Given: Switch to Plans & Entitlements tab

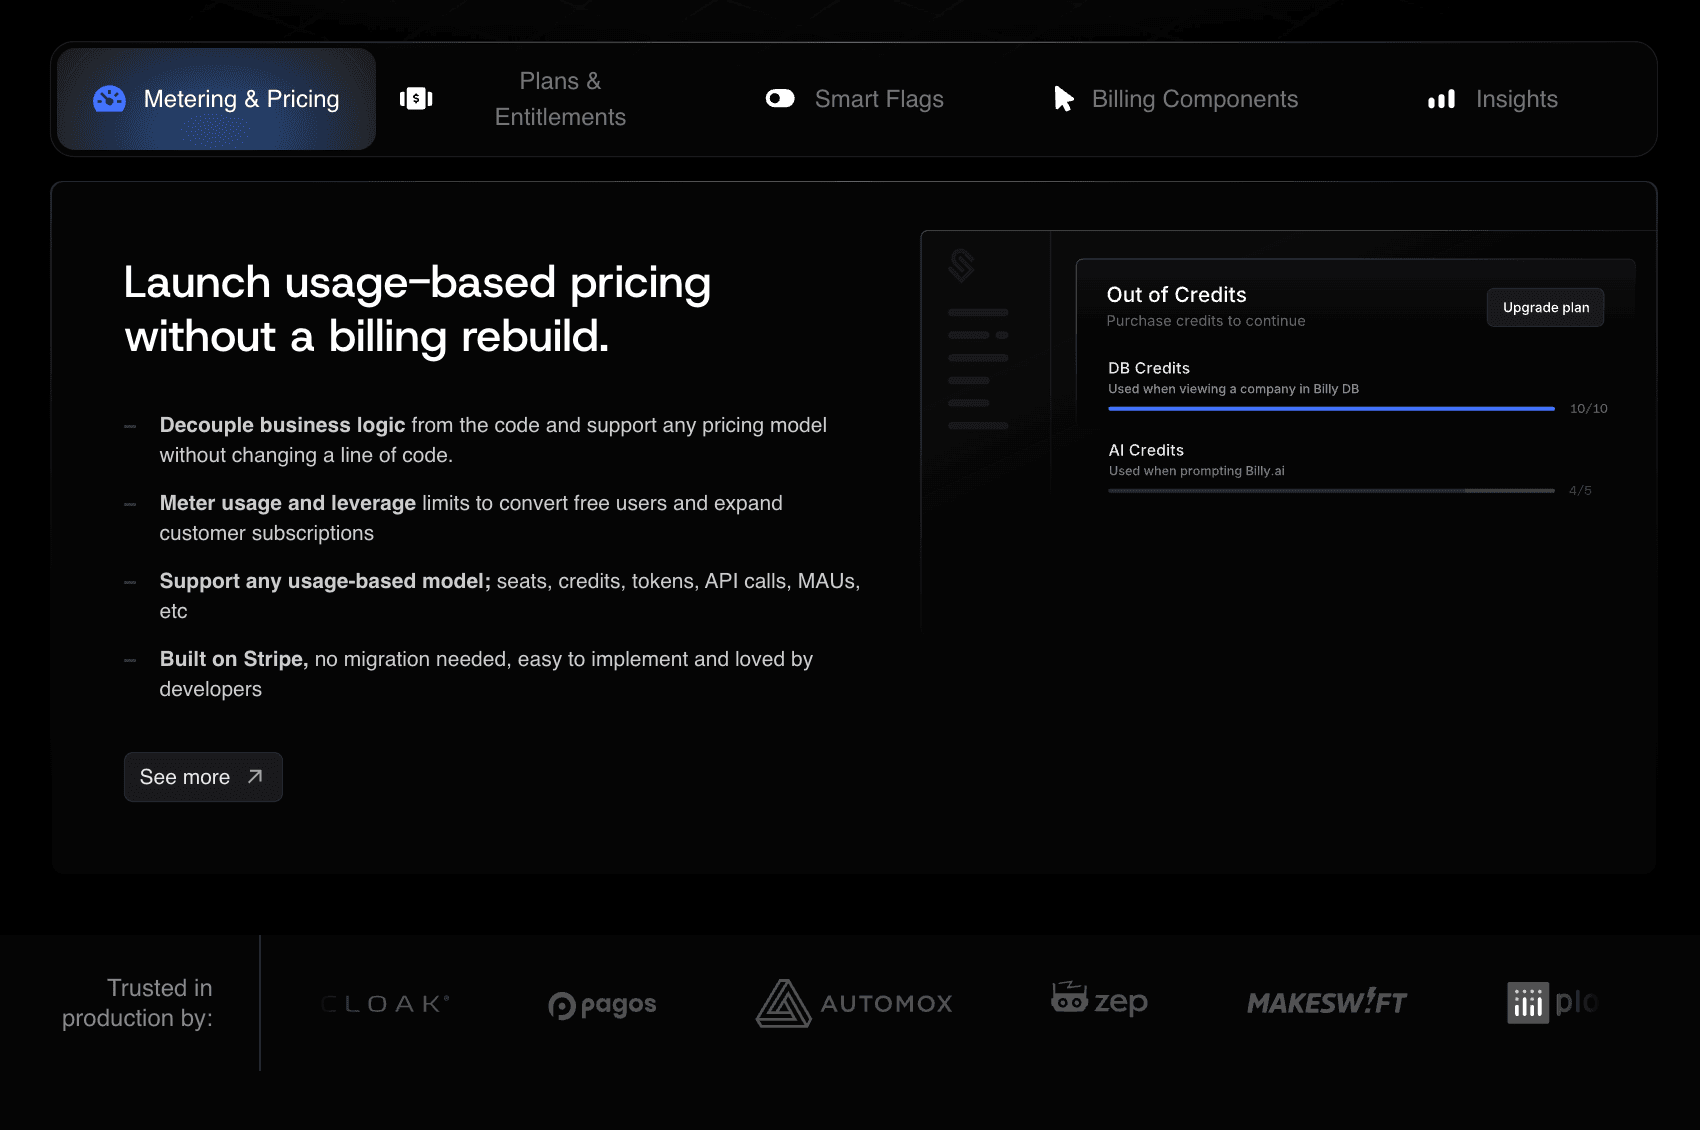Looking at the screenshot, I should (560, 99).
